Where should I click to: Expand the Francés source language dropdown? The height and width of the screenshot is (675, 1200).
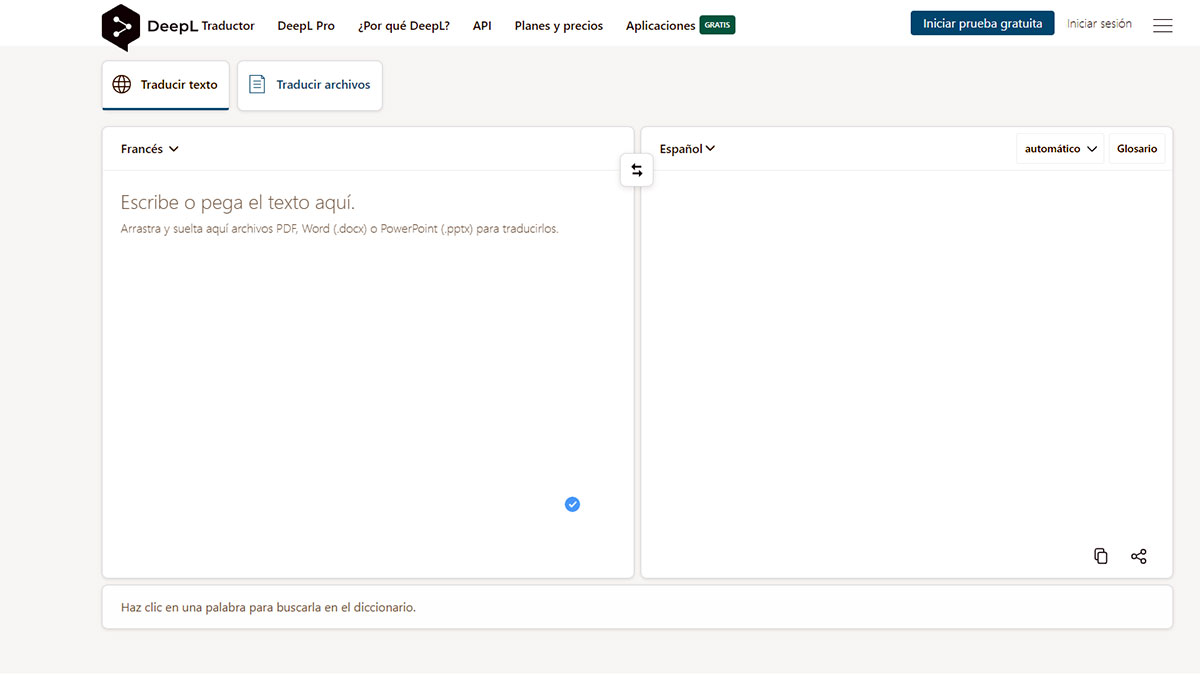[150, 149]
